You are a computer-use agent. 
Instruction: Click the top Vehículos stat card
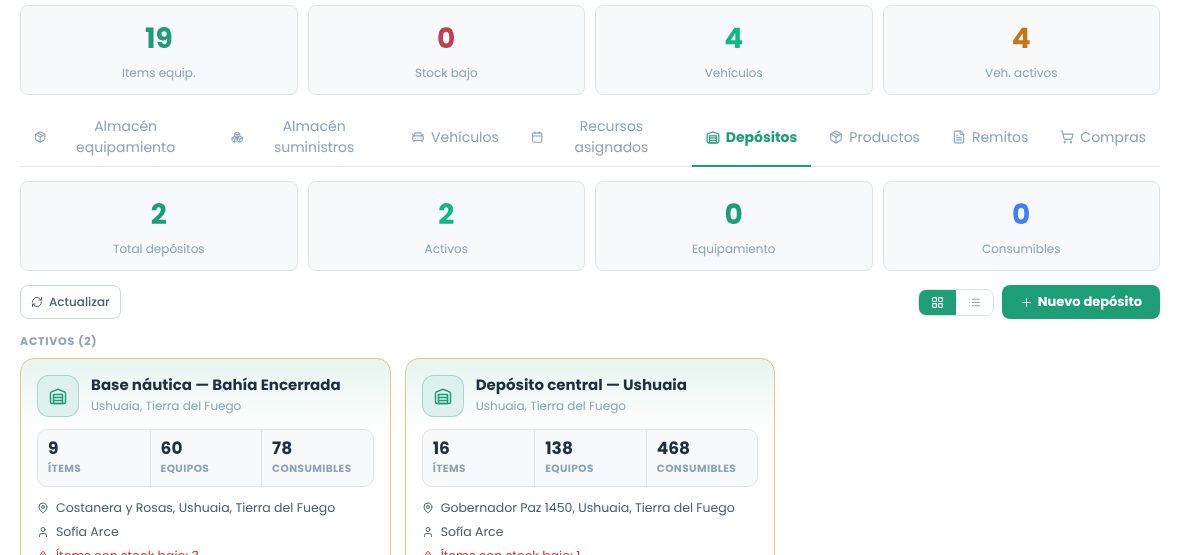pos(734,50)
